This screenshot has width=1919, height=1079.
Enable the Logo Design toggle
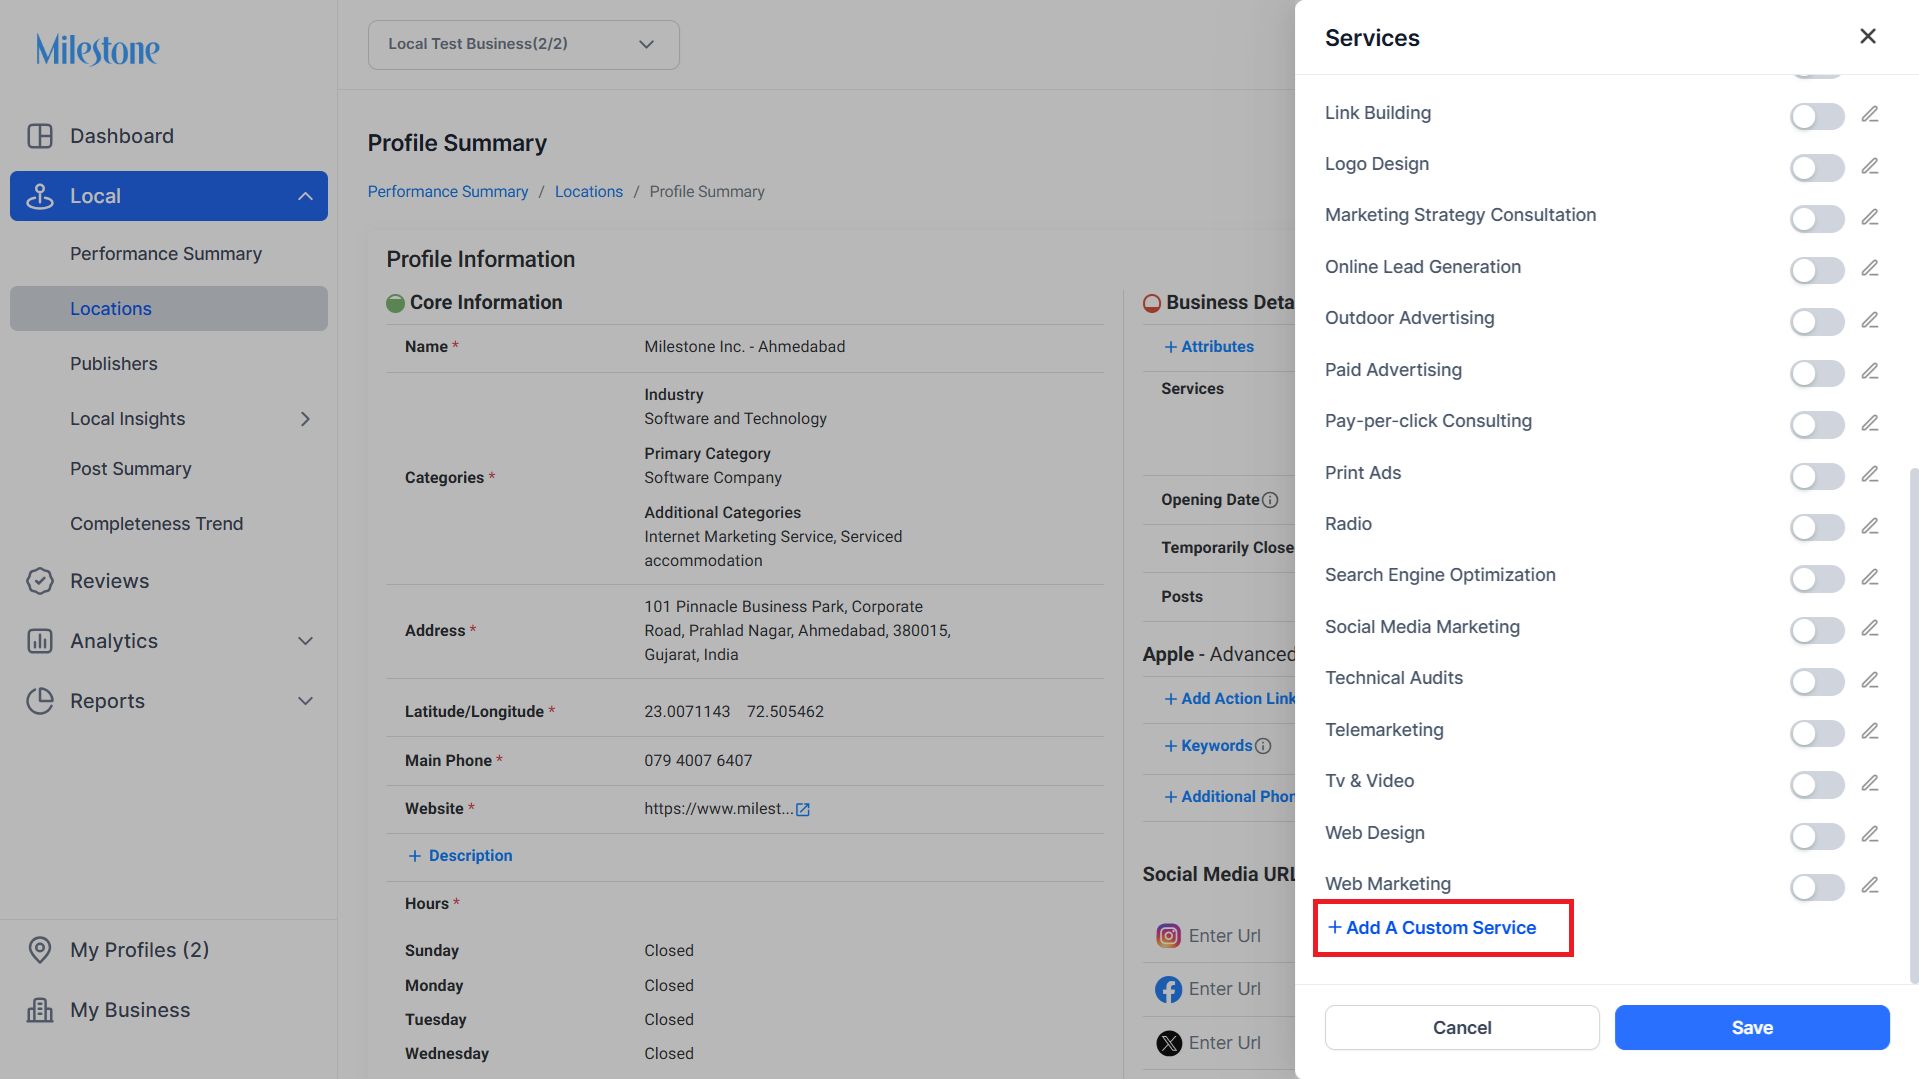click(1816, 167)
